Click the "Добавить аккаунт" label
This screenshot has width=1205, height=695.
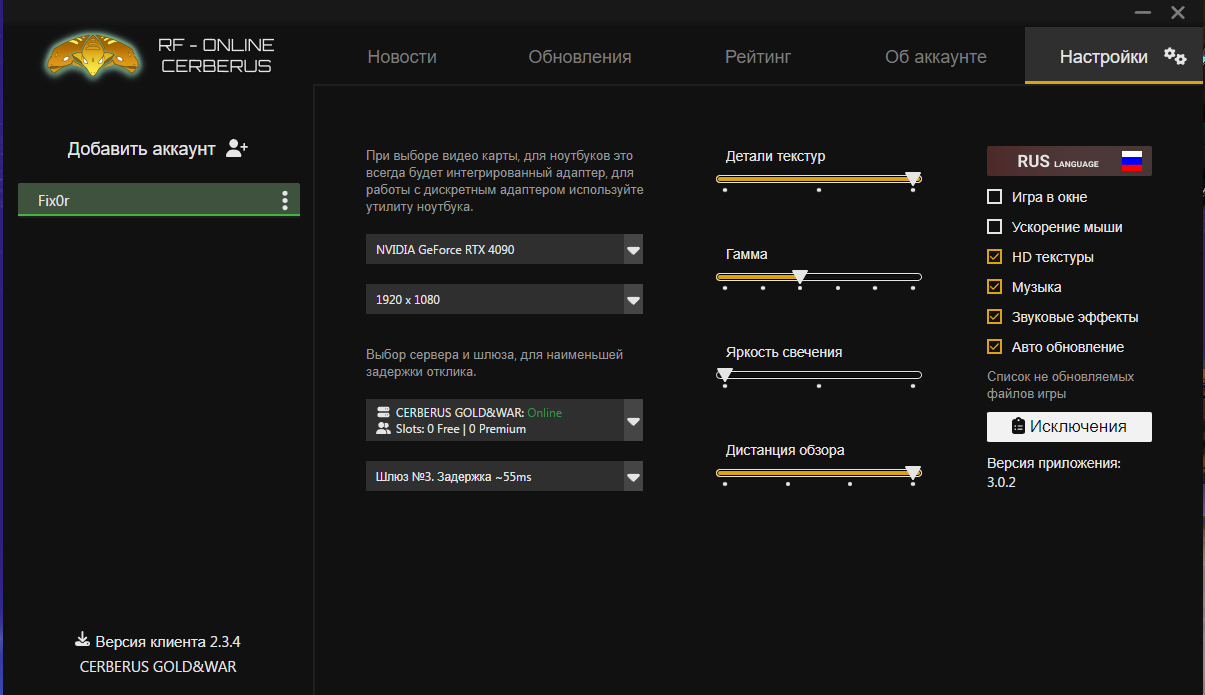141,149
